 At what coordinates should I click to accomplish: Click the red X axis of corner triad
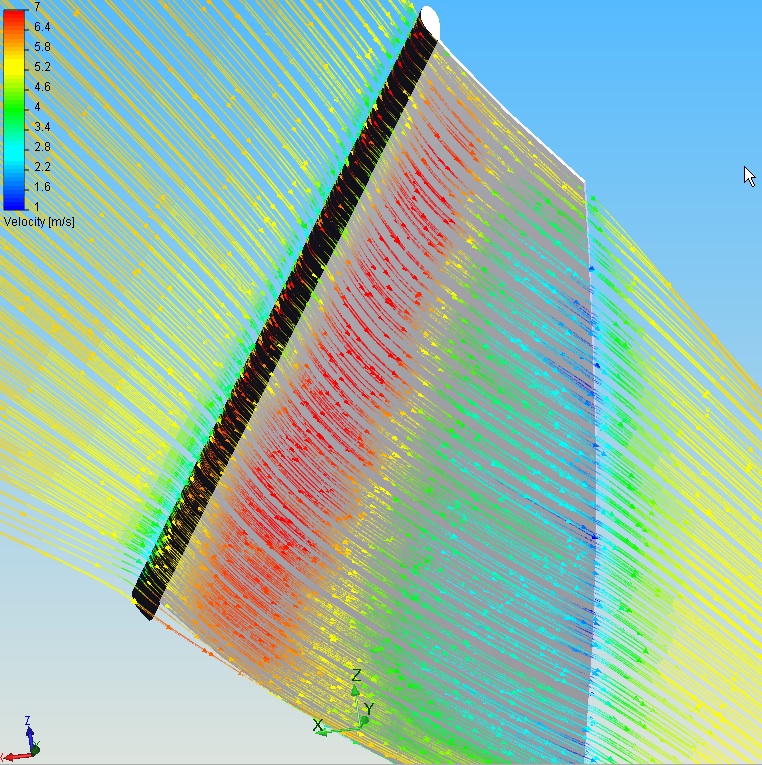14,754
